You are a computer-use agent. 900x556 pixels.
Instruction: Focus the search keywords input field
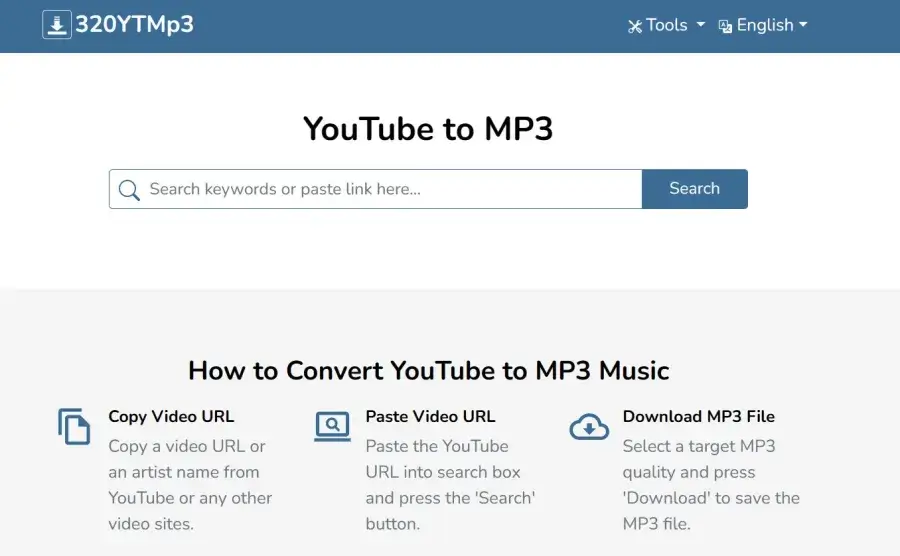(376, 189)
